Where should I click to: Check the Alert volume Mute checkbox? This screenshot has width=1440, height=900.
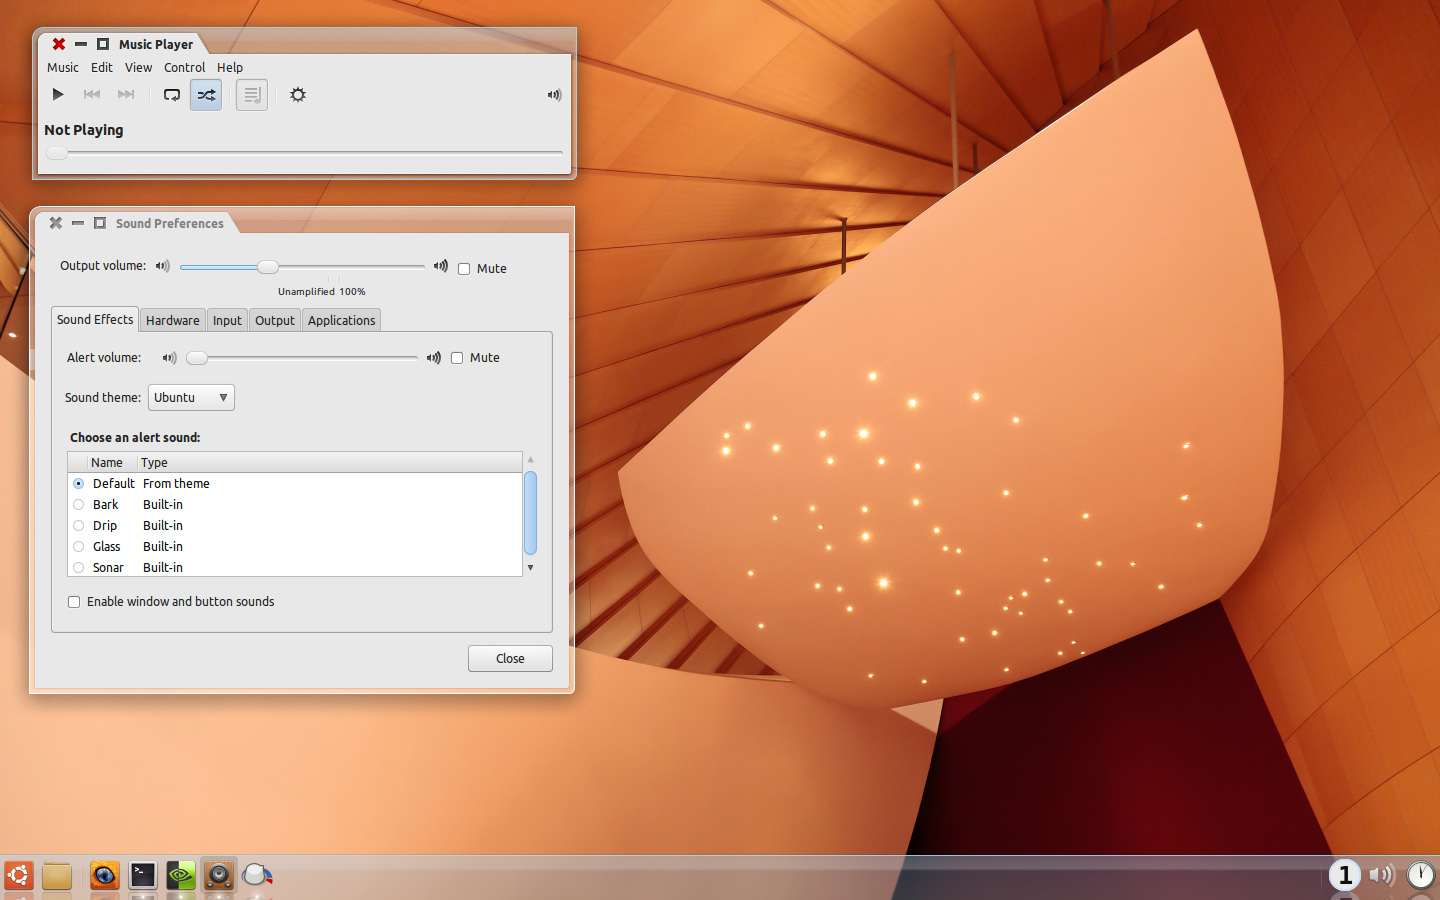coord(457,358)
